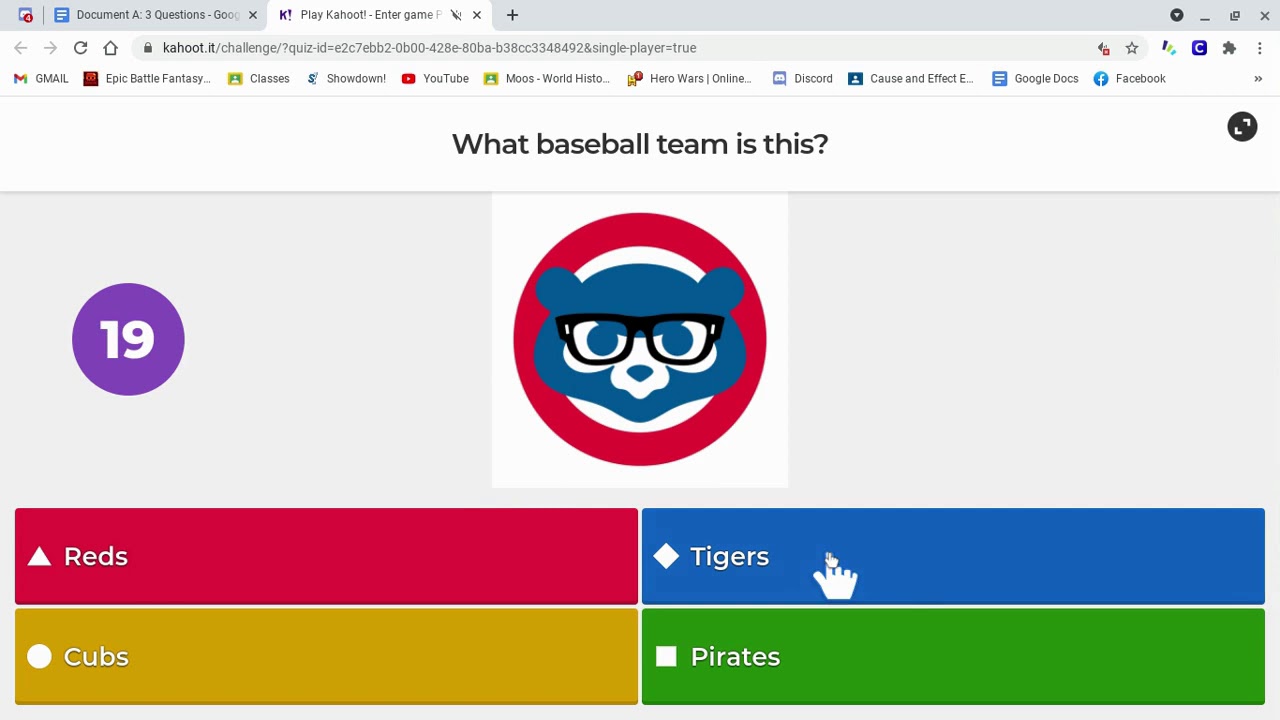The width and height of the screenshot is (1280, 720).
Task: Click the address bar URL
Action: coord(429,48)
